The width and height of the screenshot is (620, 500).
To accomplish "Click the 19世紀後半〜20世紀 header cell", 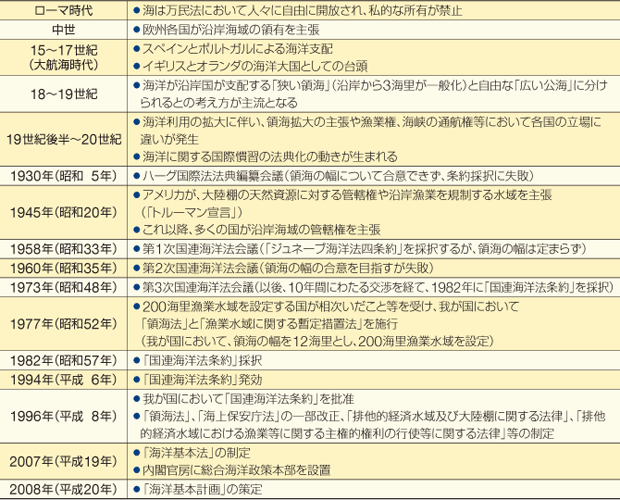I will click(x=65, y=140).
